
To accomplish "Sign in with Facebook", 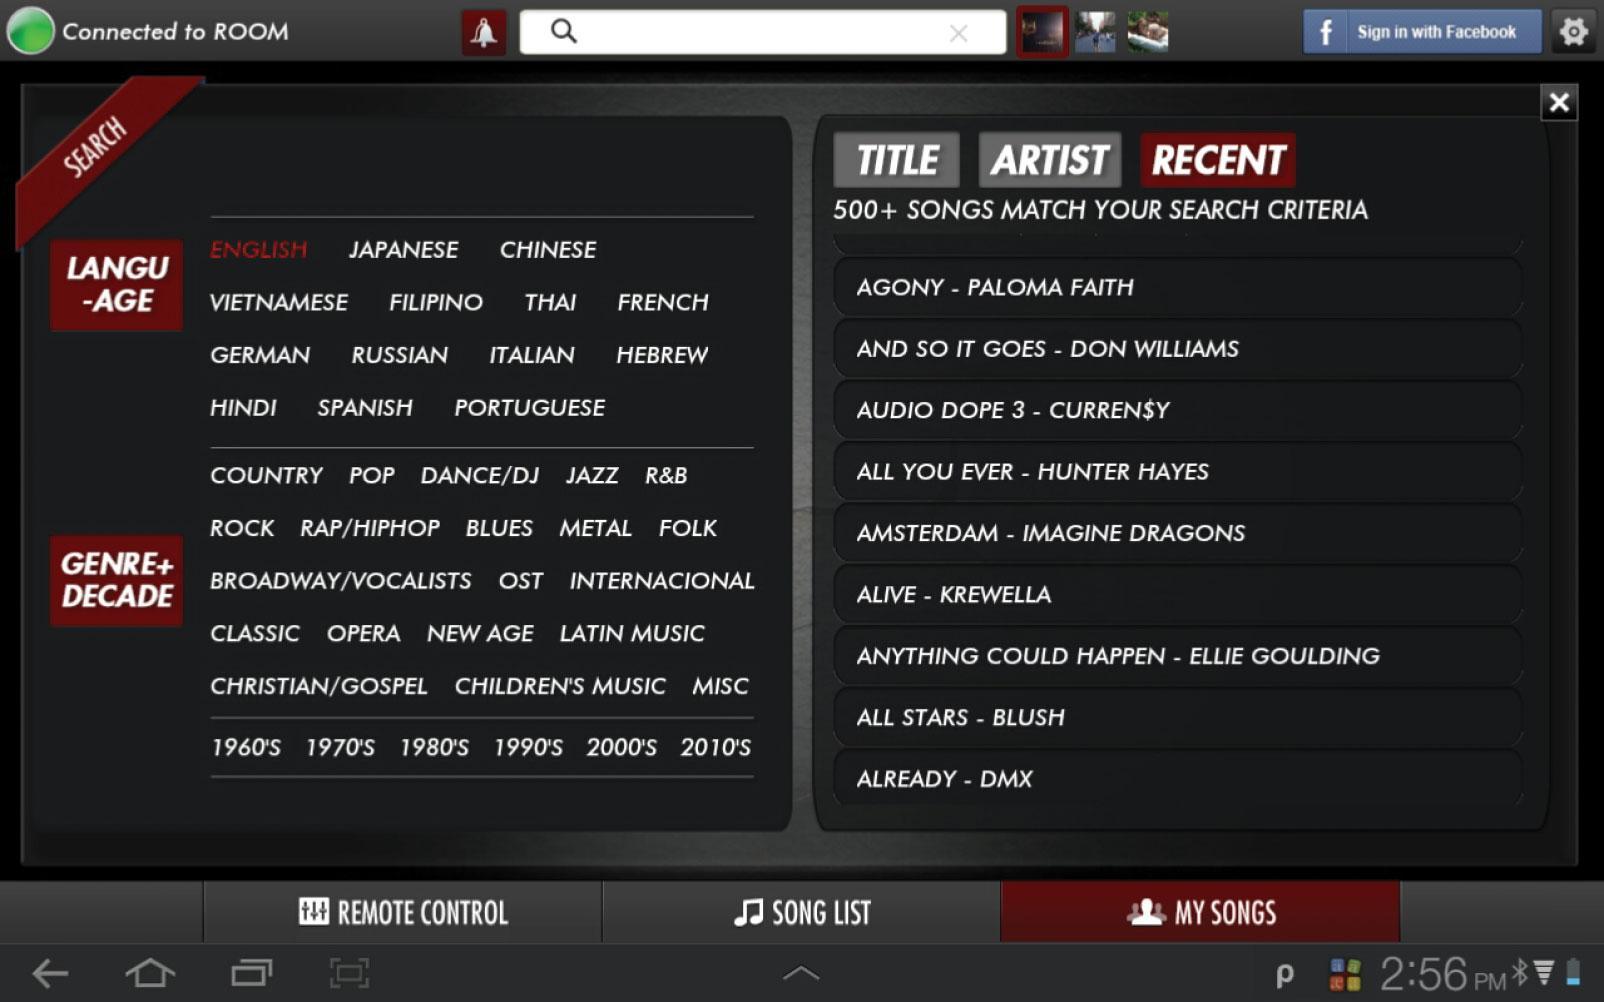I will [1421, 32].
